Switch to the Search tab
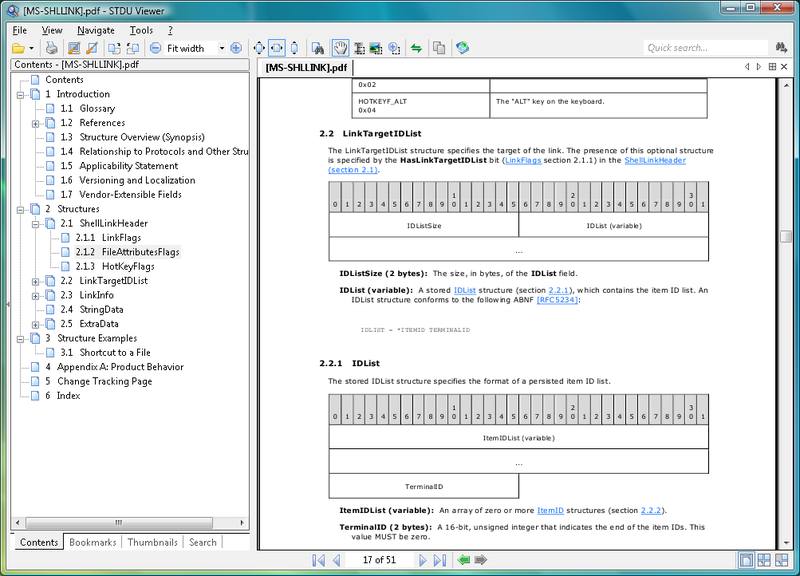800x576 pixels. (203, 542)
